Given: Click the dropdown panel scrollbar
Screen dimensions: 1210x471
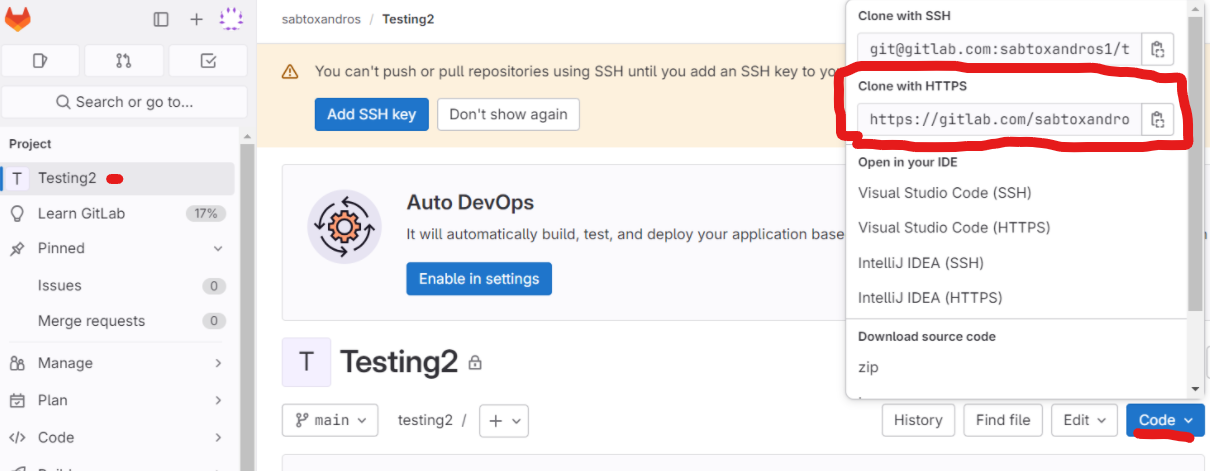Looking at the screenshot, I should [x=1195, y=164].
